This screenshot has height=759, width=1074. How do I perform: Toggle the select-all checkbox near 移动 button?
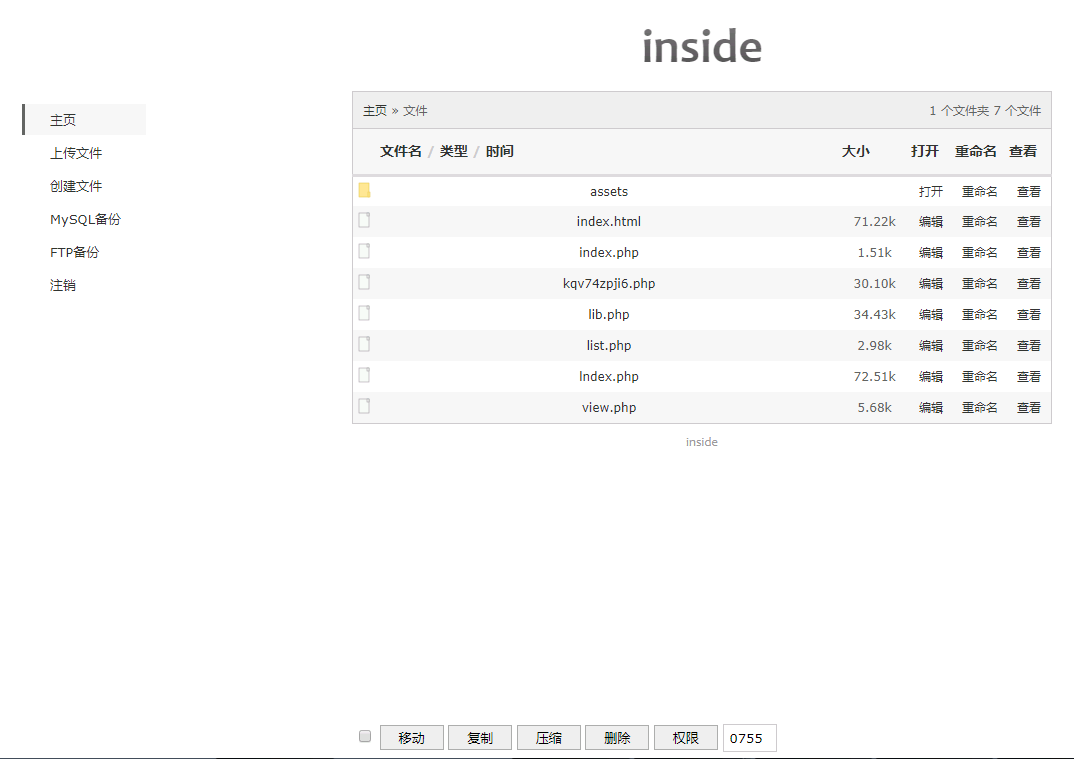[365, 736]
